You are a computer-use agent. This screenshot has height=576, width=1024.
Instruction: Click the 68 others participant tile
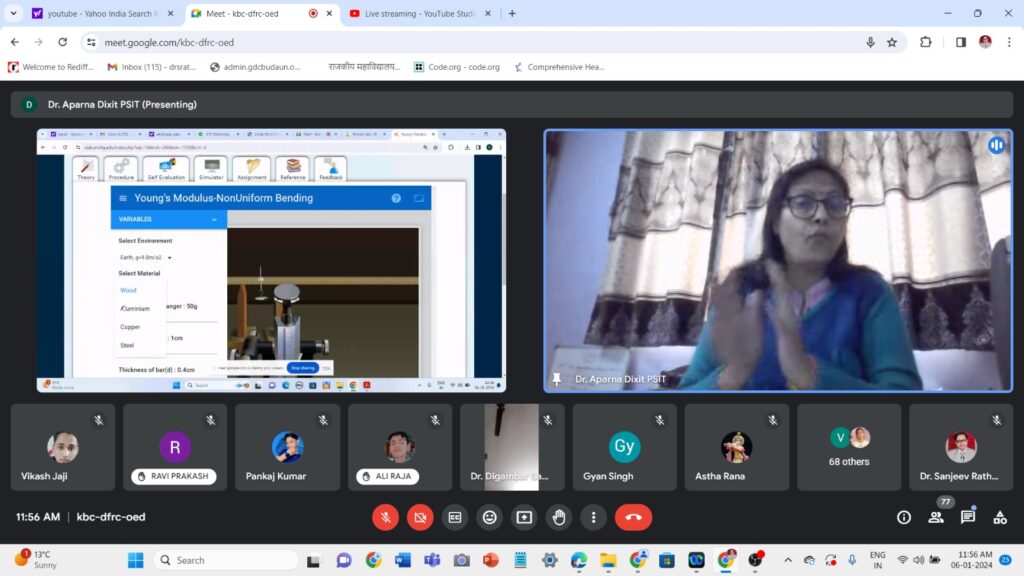coord(849,447)
